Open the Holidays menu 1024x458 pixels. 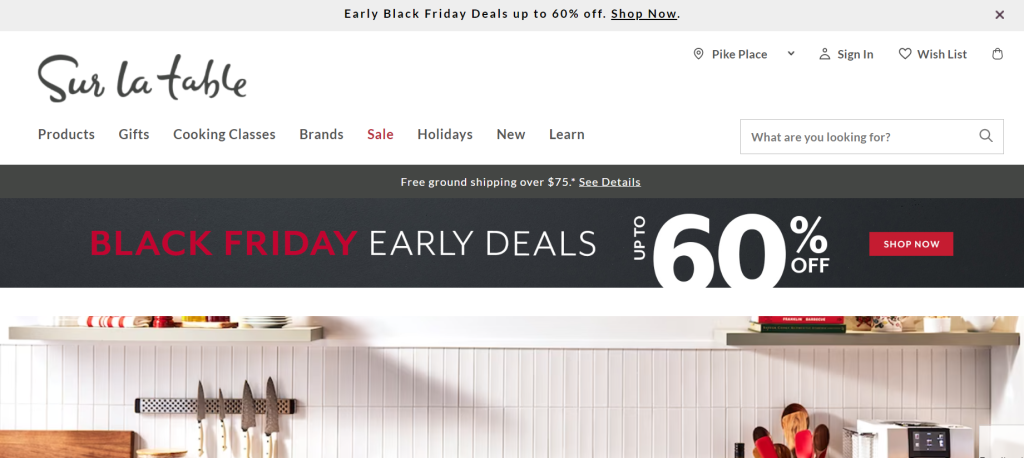tap(445, 134)
